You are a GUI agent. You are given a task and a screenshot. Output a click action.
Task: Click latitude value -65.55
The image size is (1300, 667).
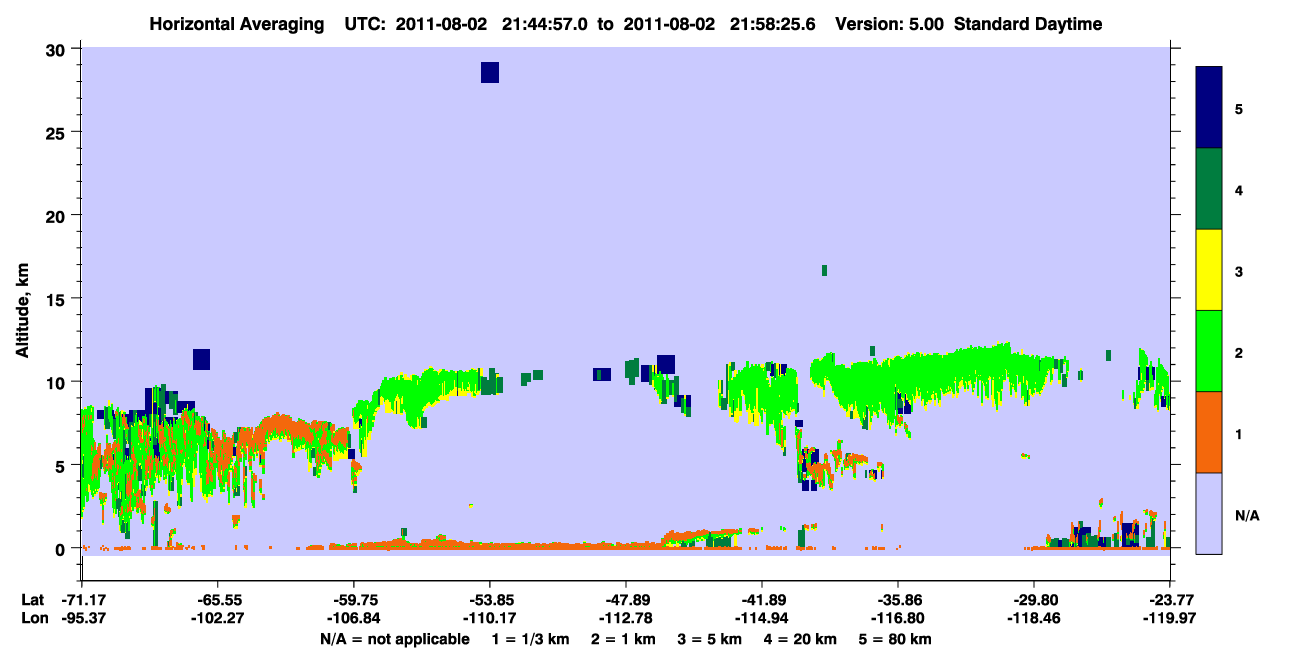(x=217, y=599)
